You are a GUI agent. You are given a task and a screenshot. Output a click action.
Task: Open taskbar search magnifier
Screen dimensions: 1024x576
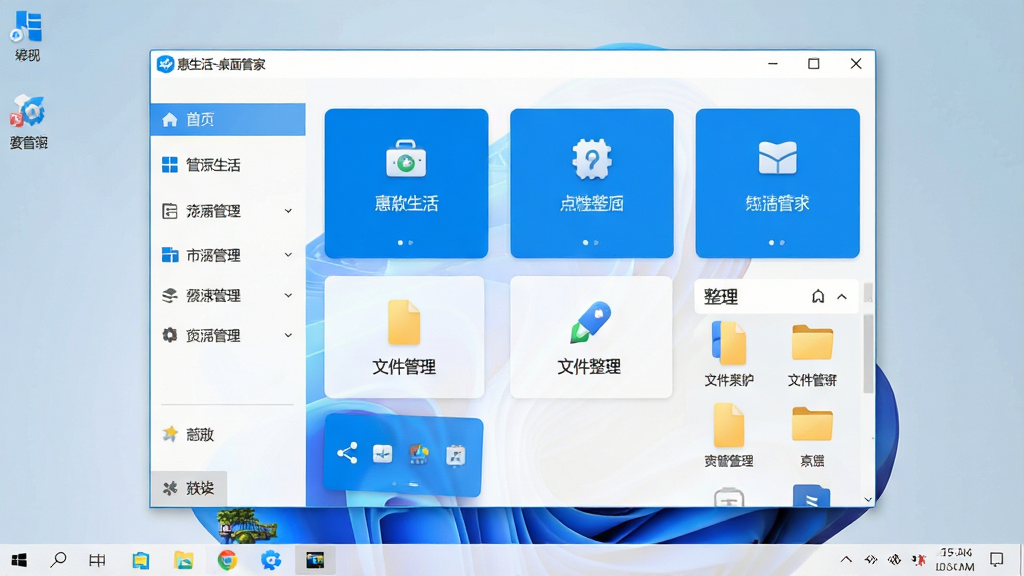coord(58,560)
